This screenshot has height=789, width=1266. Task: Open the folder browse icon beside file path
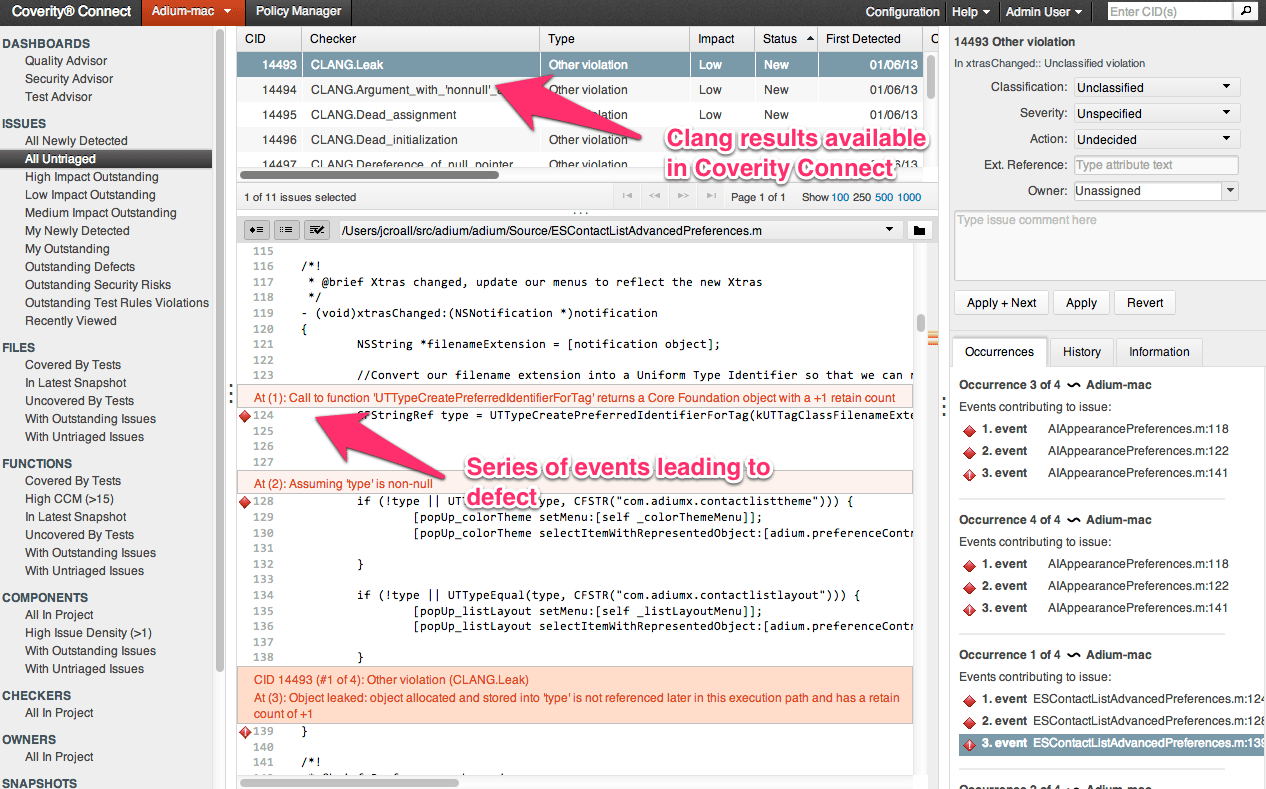(x=919, y=231)
